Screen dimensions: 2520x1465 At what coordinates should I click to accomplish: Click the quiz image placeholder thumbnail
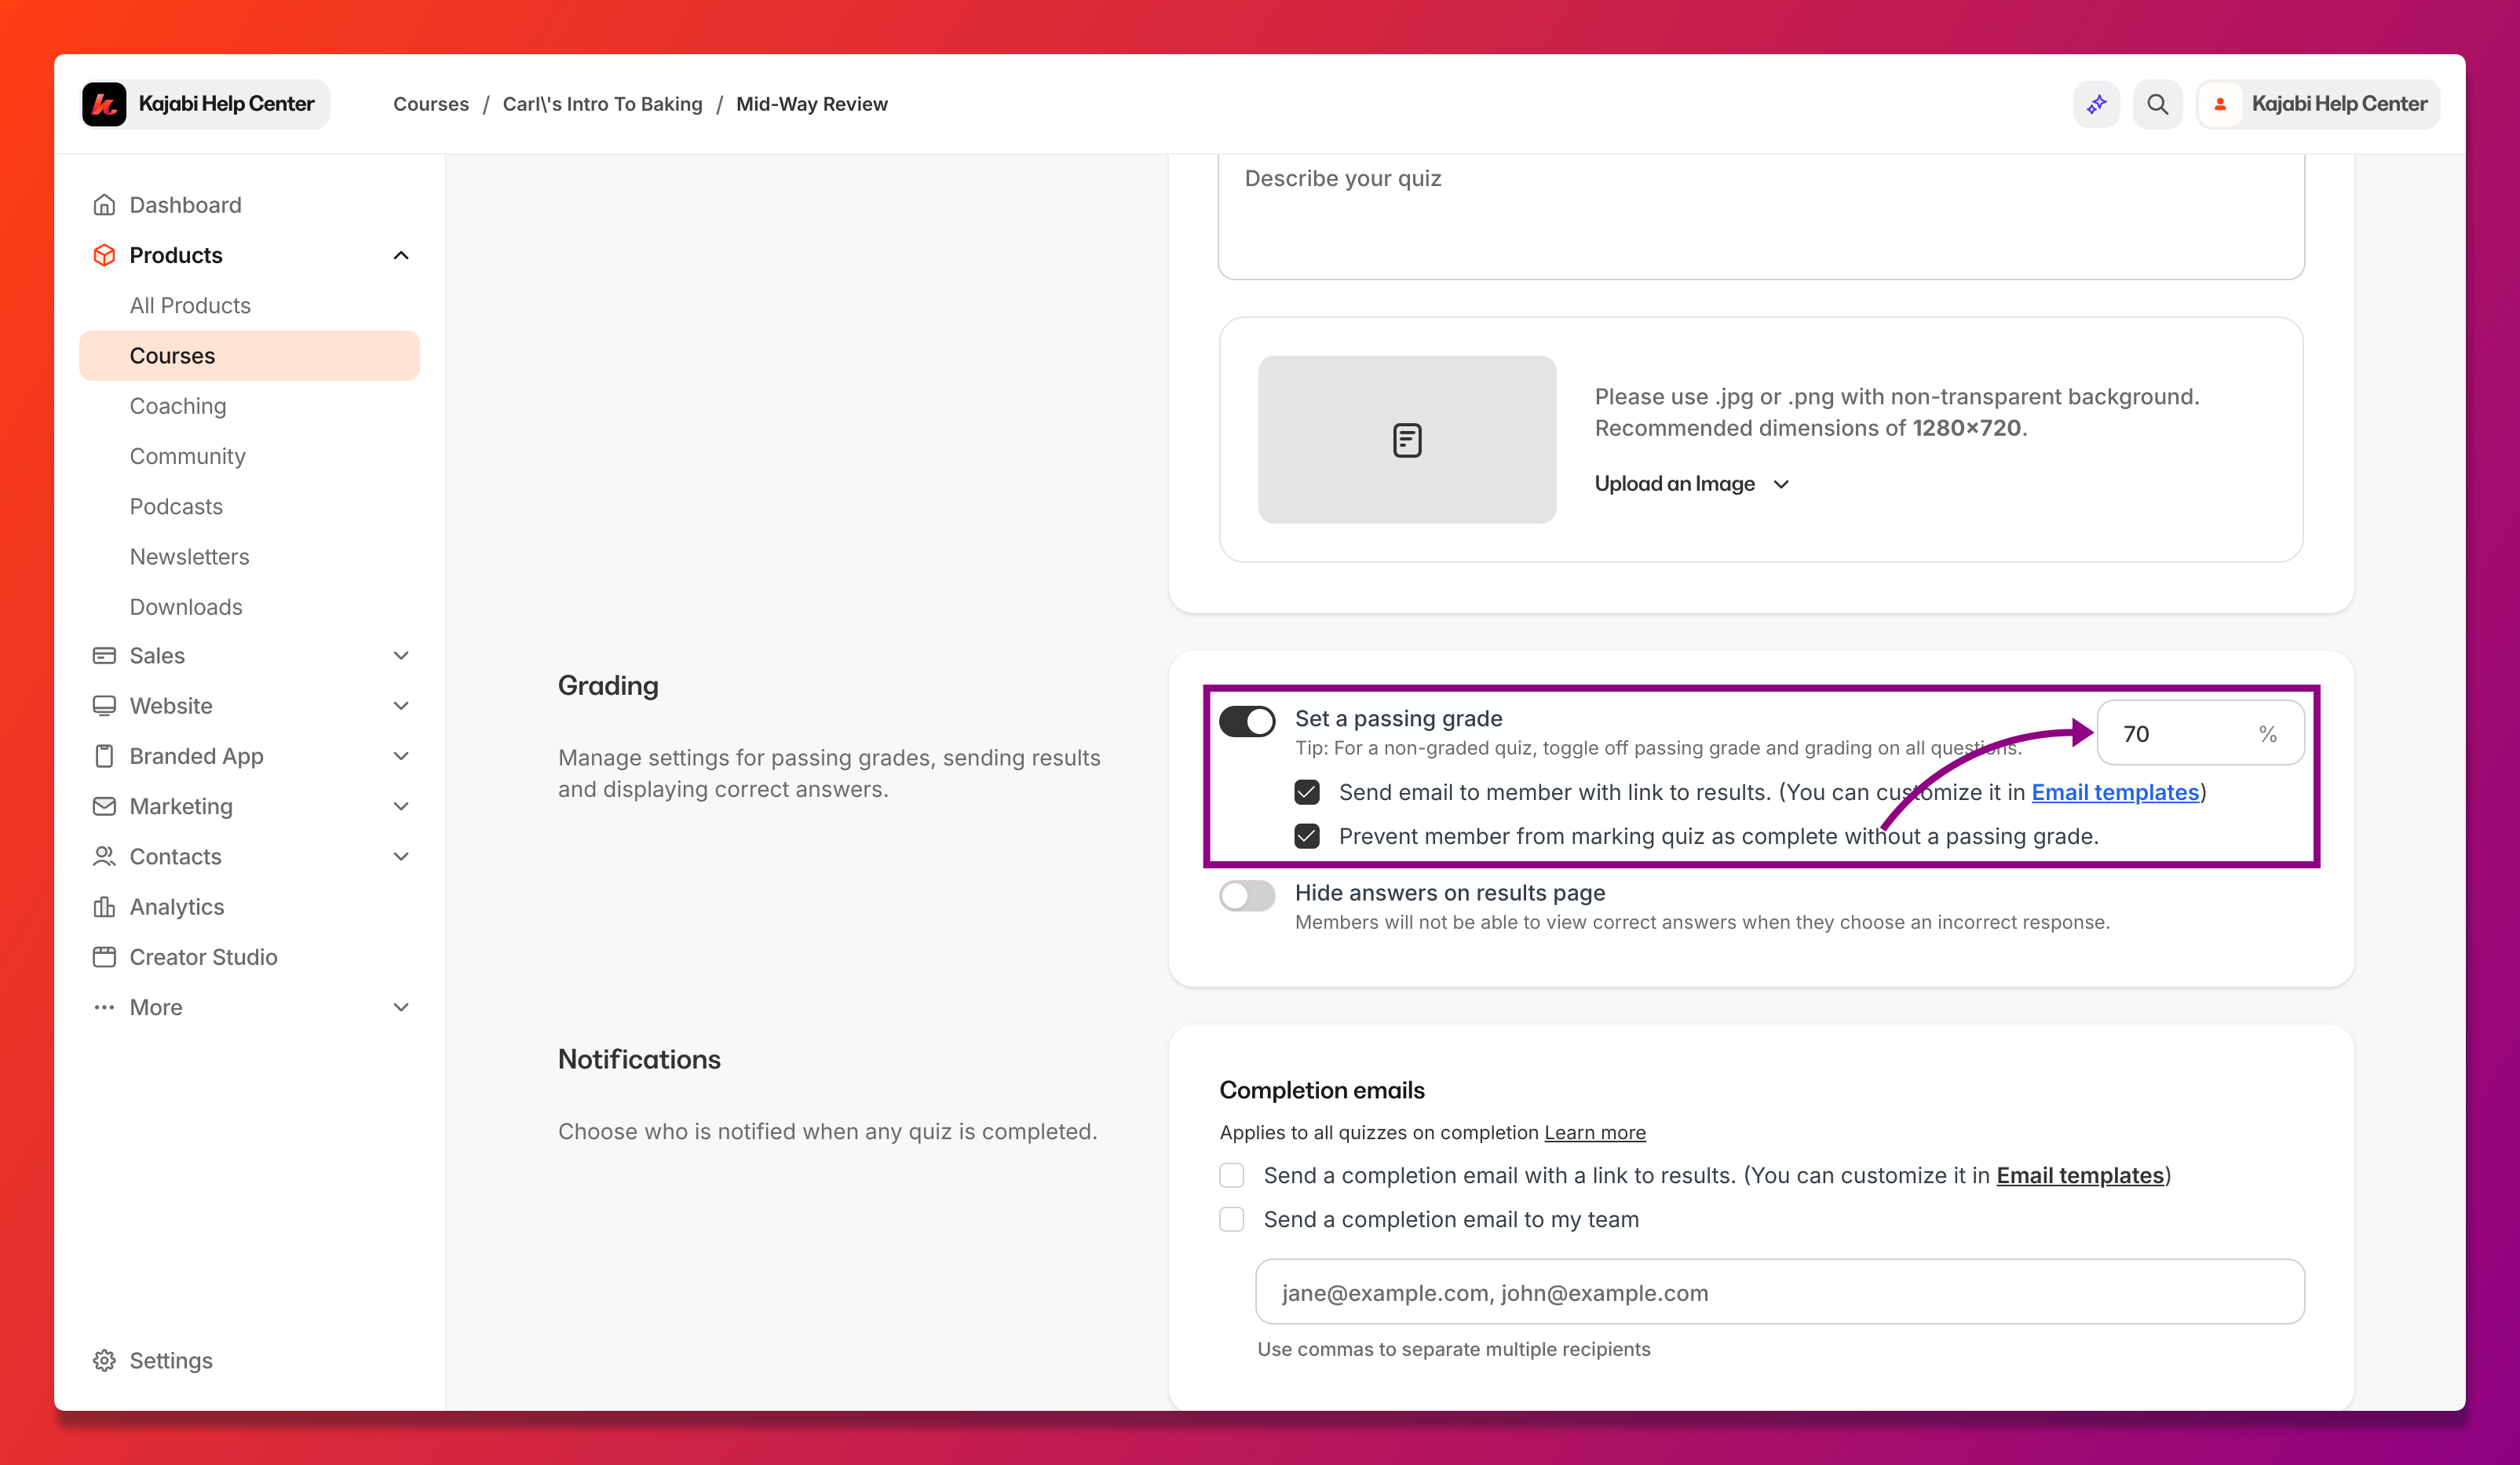1407,439
